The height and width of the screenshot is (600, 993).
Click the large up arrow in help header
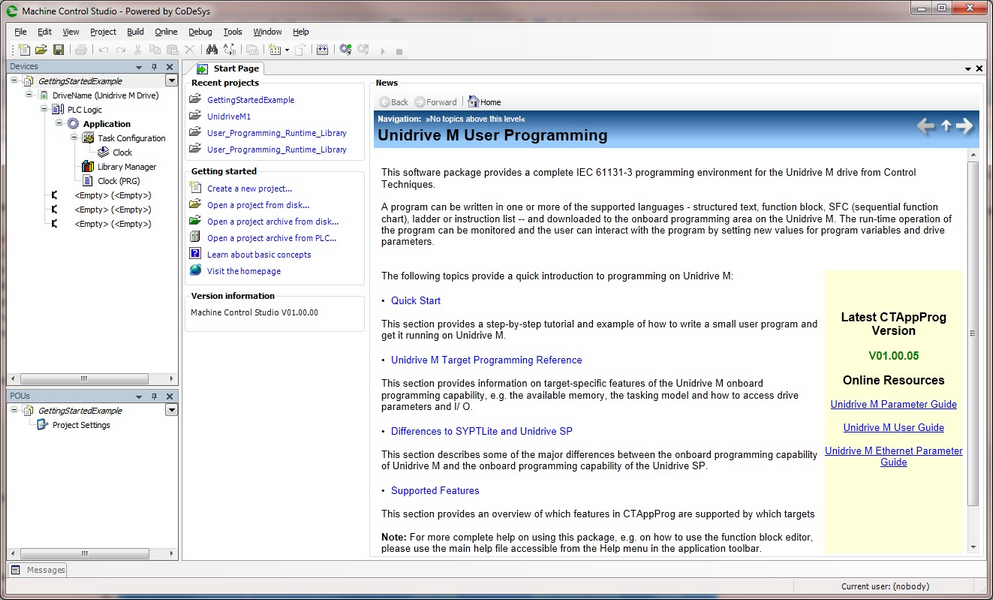pos(946,125)
